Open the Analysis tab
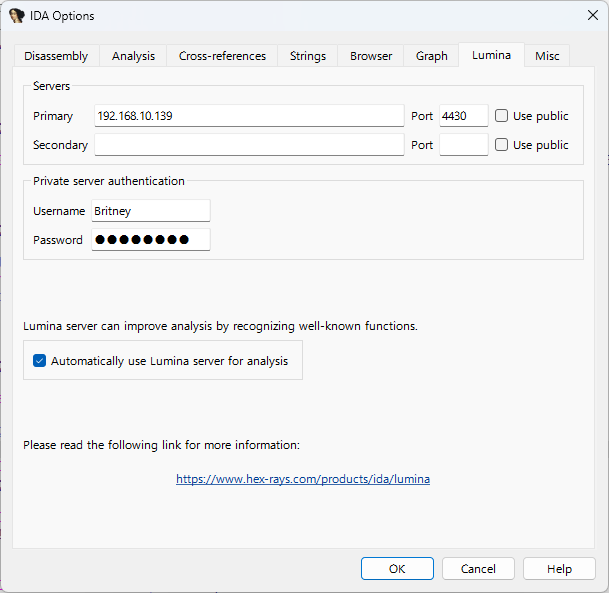609x593 pixels. pyautogui.click(x=133, y=56)
